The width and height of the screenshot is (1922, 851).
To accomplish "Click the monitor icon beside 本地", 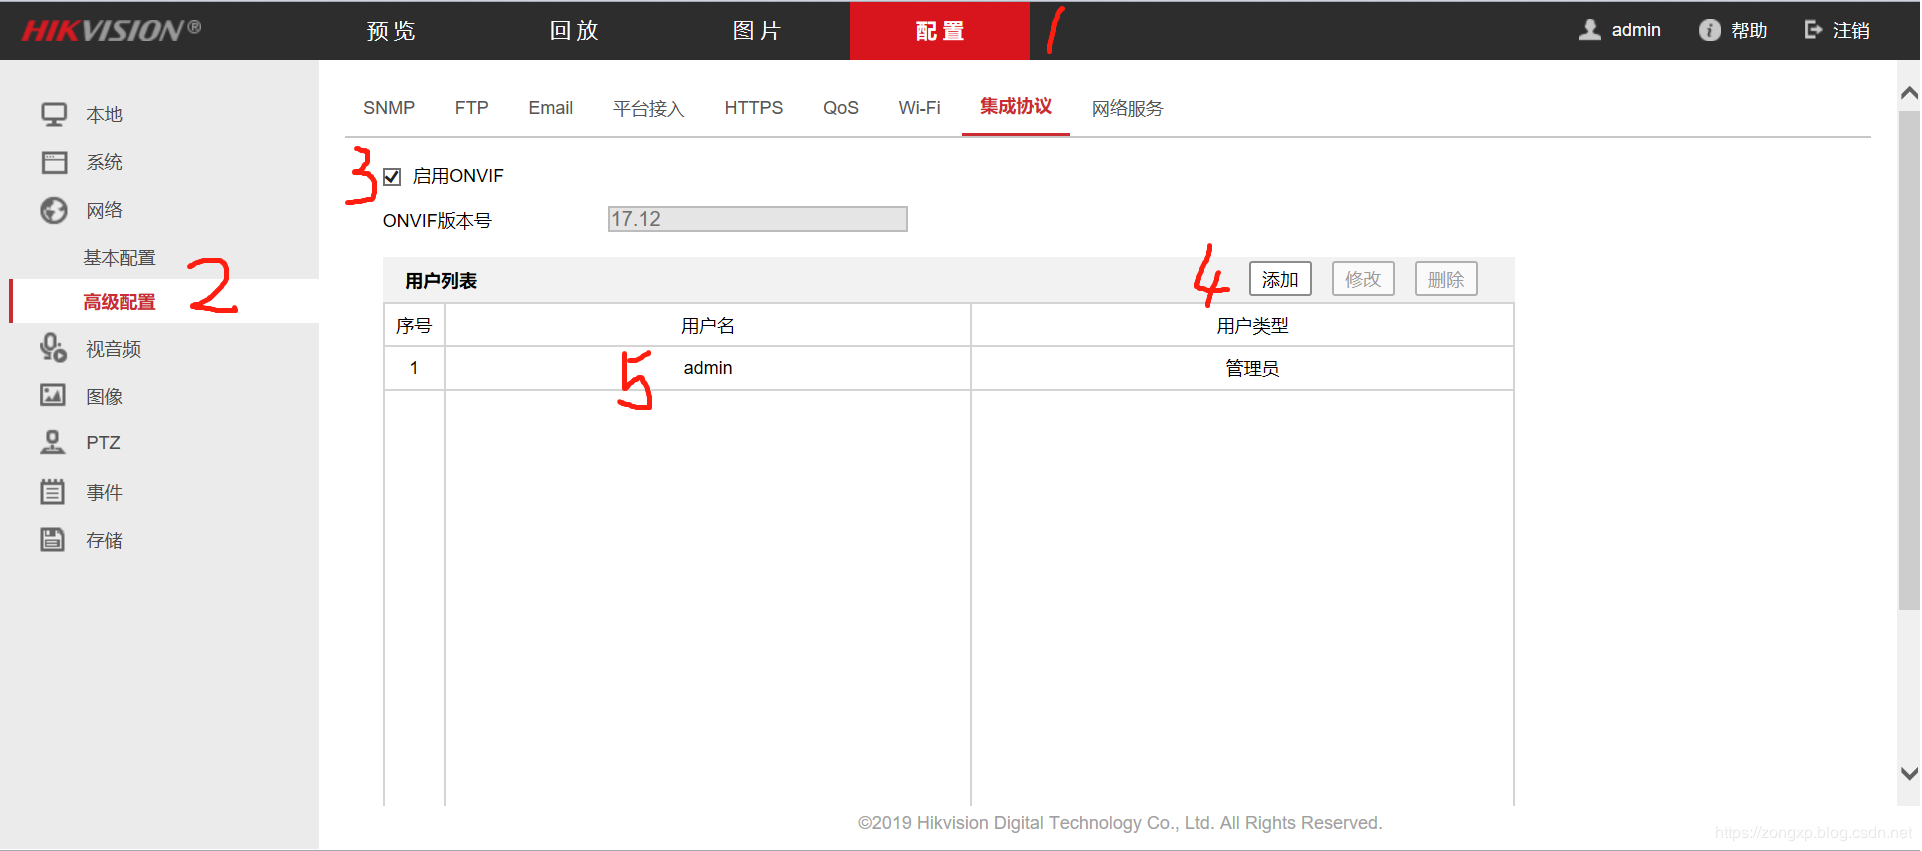I will click(54, 114).
